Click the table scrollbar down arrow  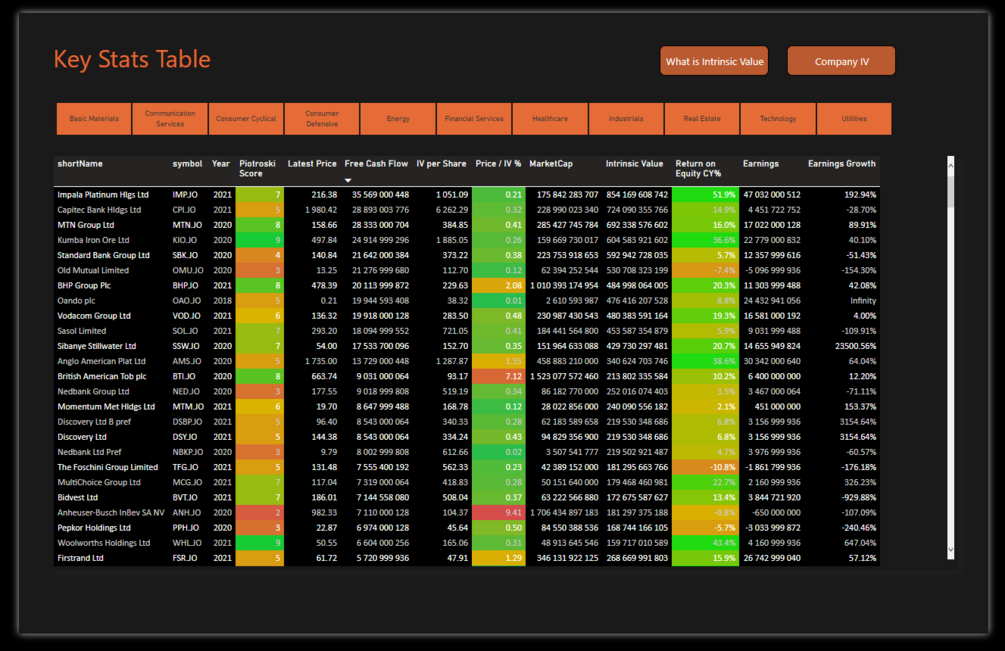(x=951, y=550)
